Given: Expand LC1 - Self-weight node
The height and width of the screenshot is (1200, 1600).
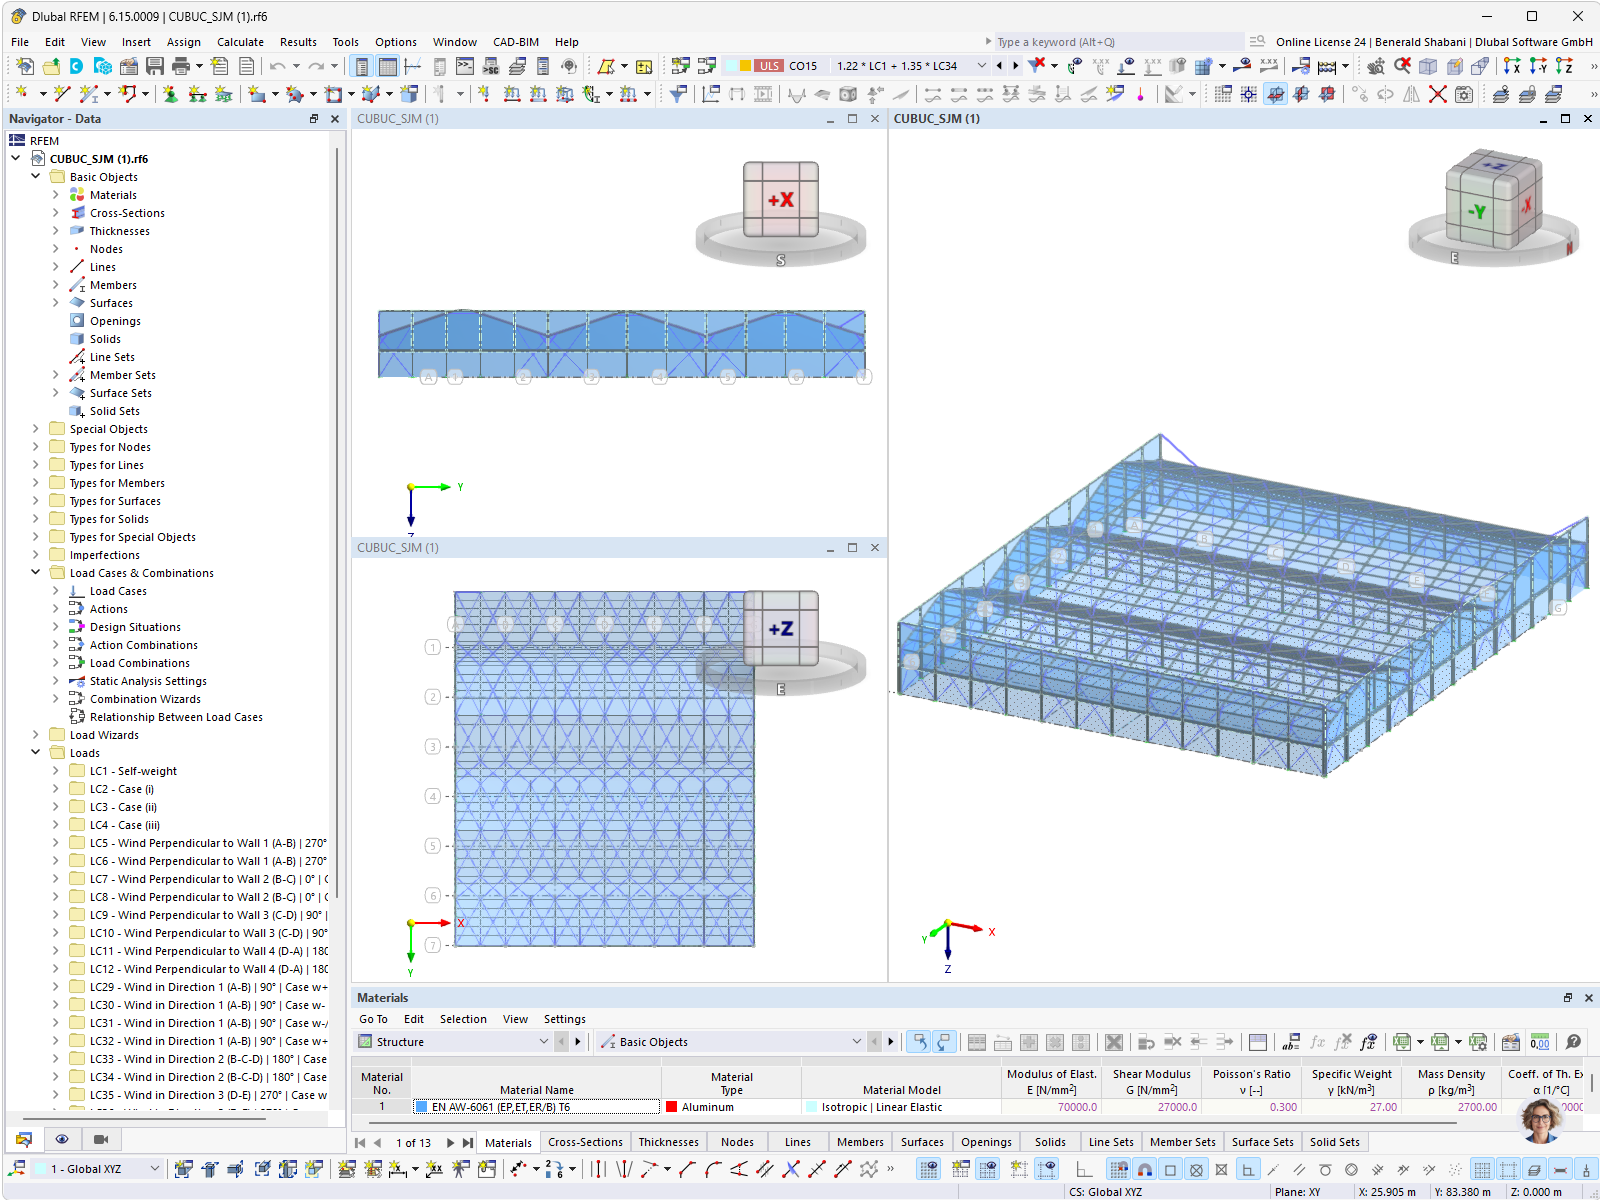Looking at the screenshot, I should (56, 771).
